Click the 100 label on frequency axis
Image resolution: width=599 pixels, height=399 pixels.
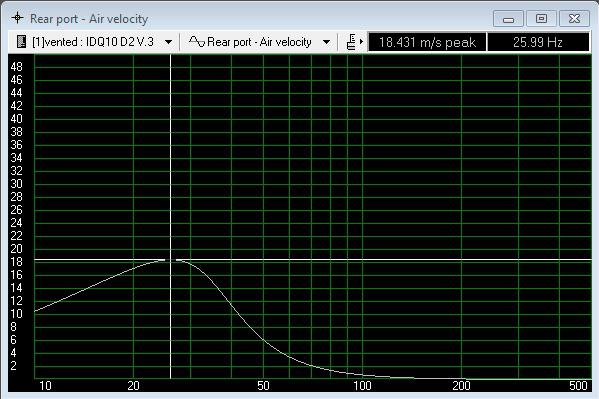pos(362,386)
